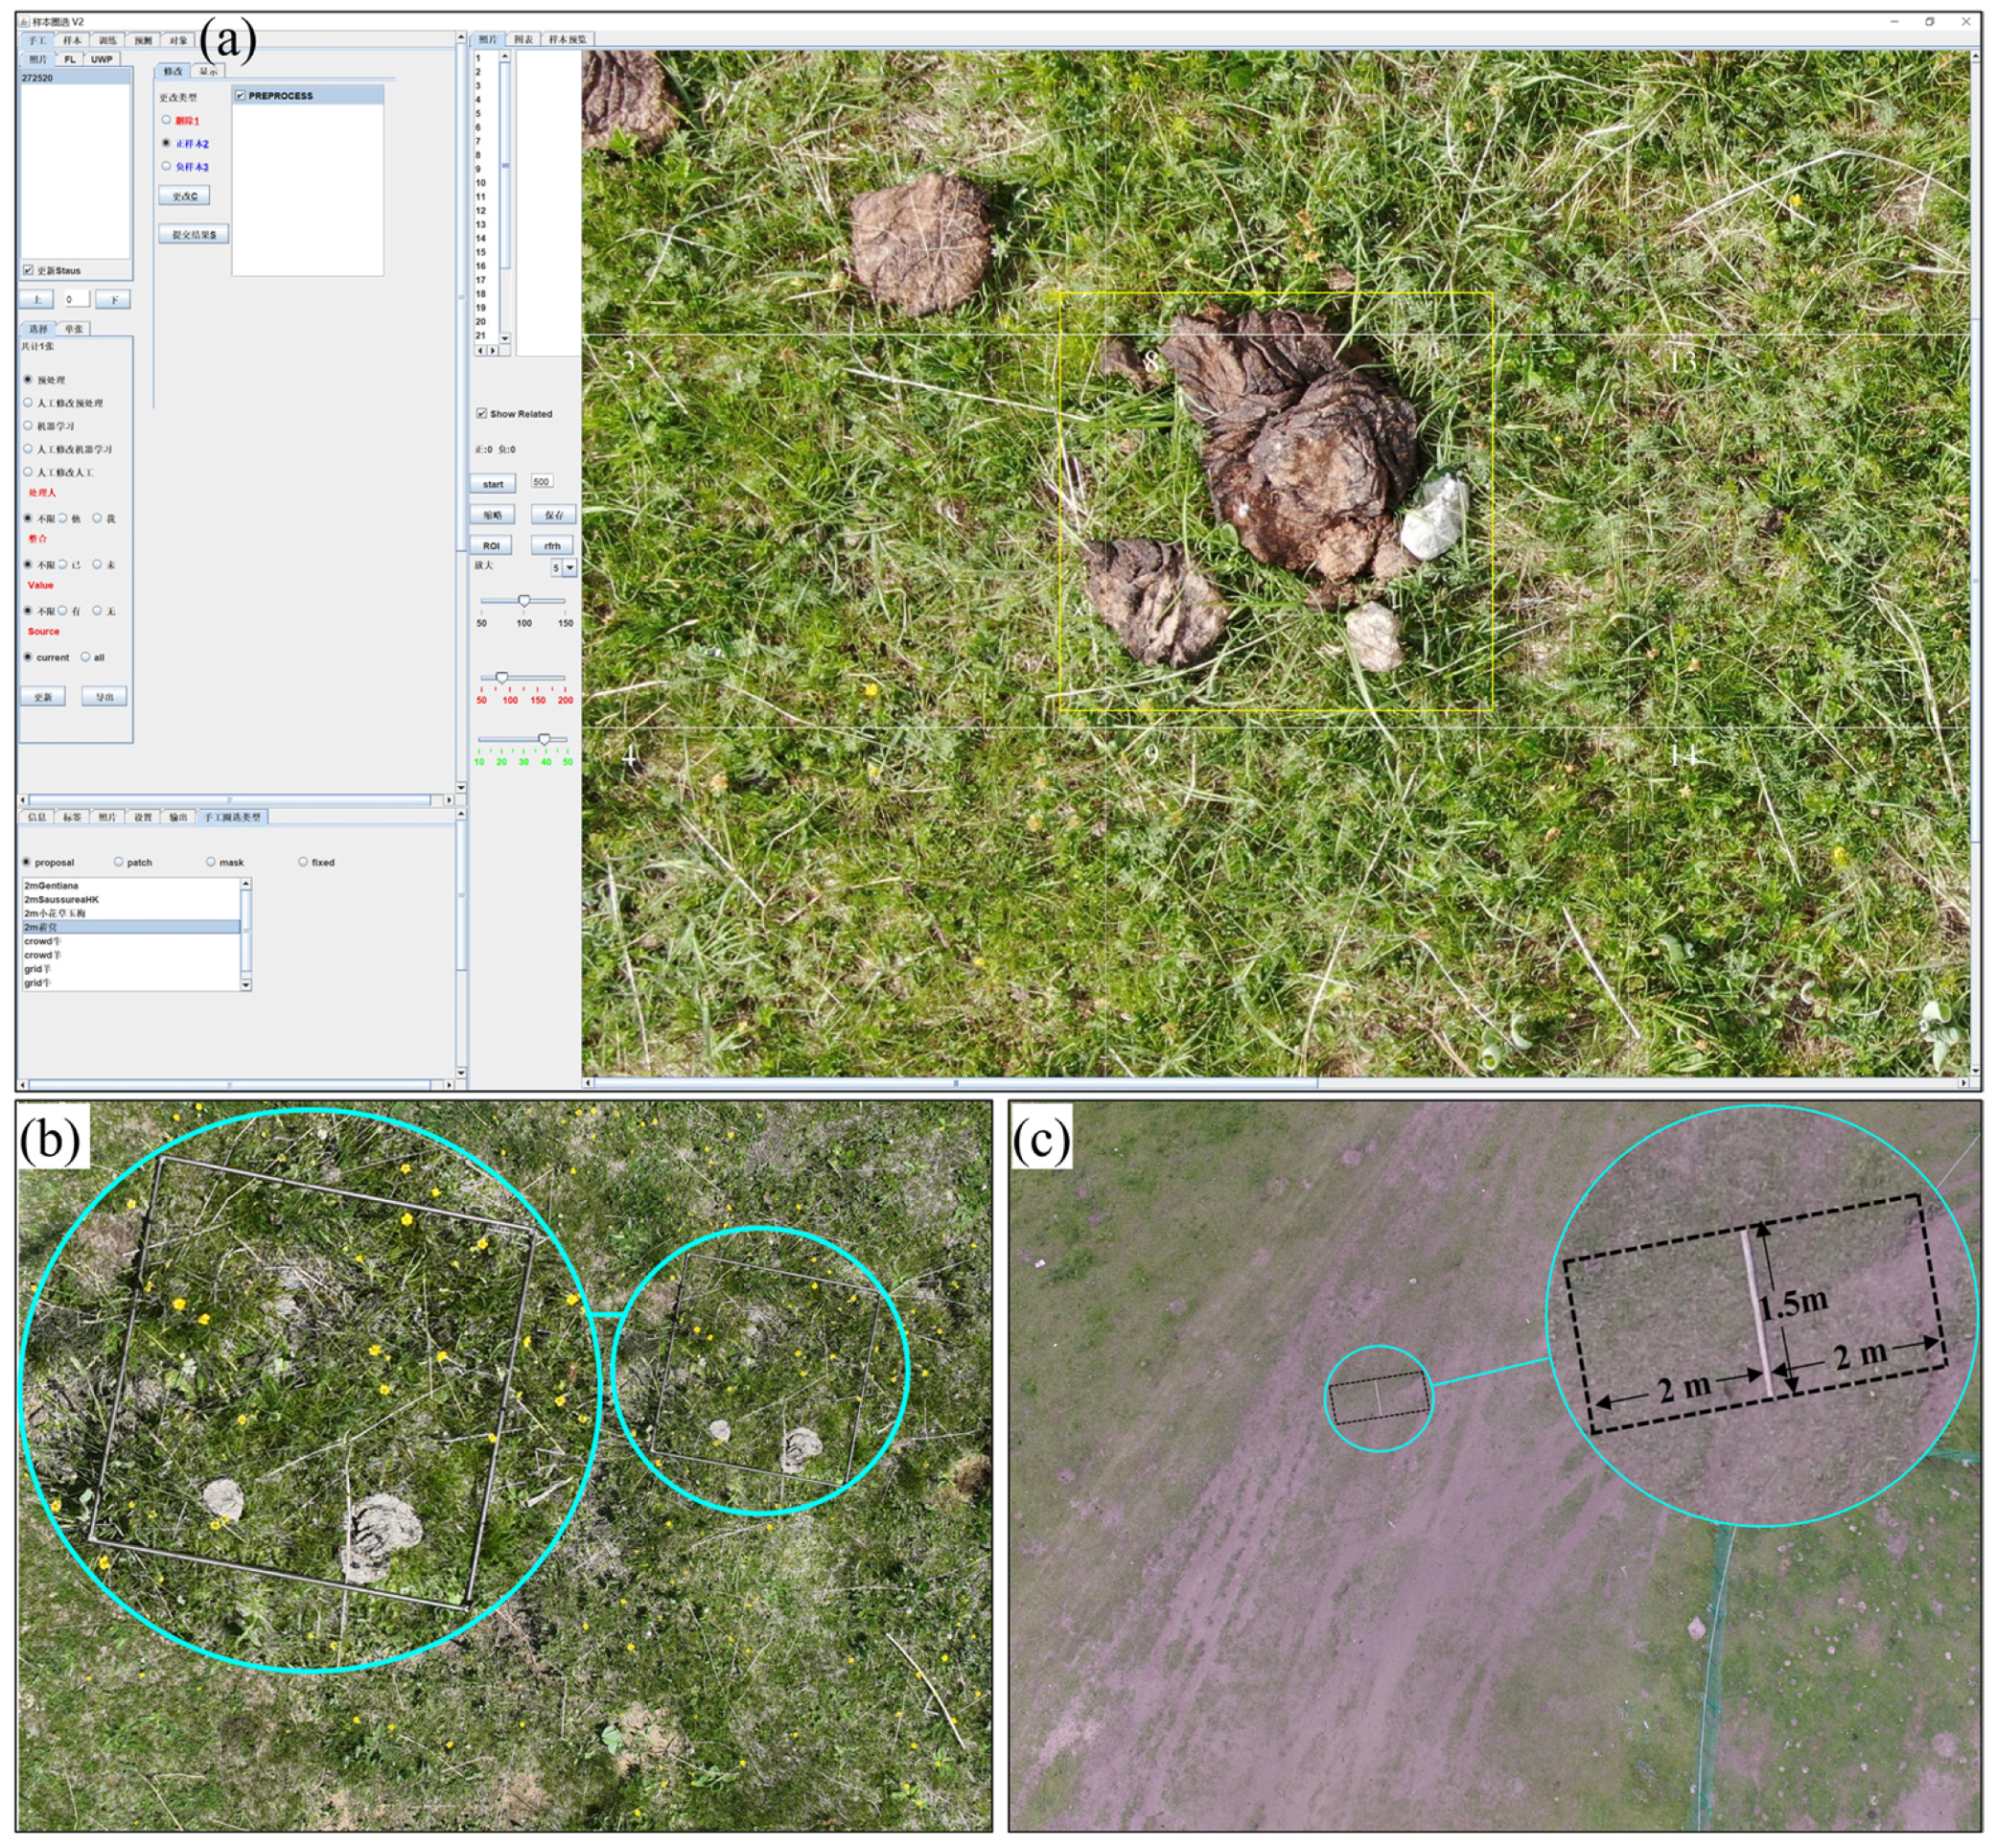Click the 50-150 slider handle

524,601
